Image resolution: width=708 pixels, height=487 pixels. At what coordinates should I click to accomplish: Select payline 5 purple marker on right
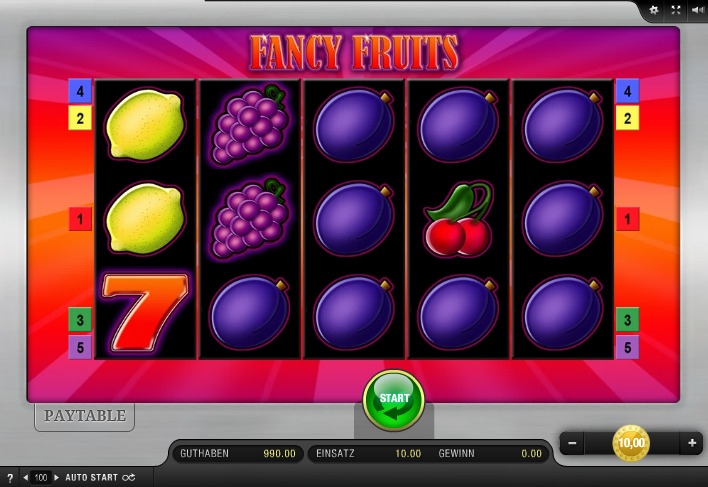pos(628,347)
